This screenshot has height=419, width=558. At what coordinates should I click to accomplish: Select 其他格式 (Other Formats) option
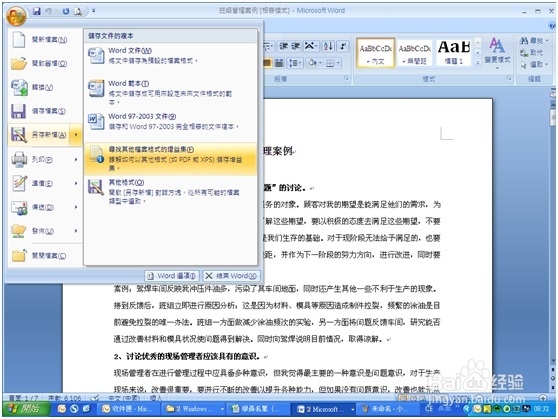(x=170, y=192)
